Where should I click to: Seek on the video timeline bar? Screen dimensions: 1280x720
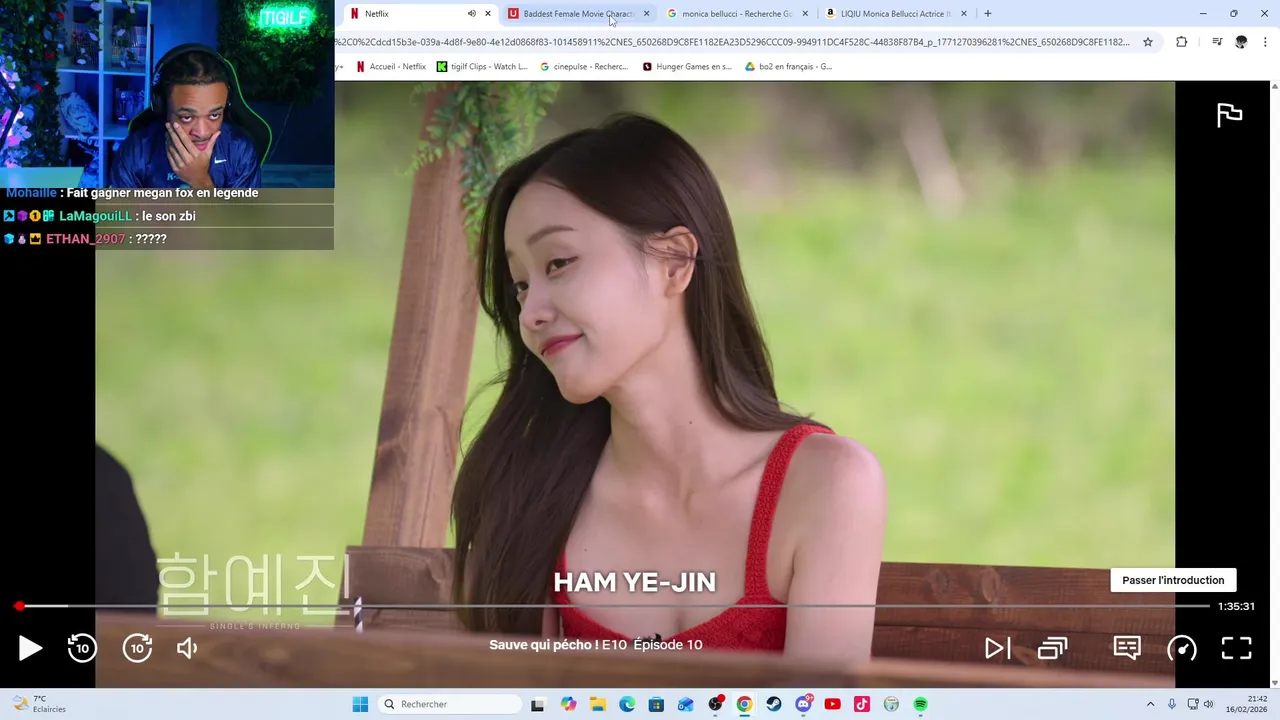(x=612, y=606)
